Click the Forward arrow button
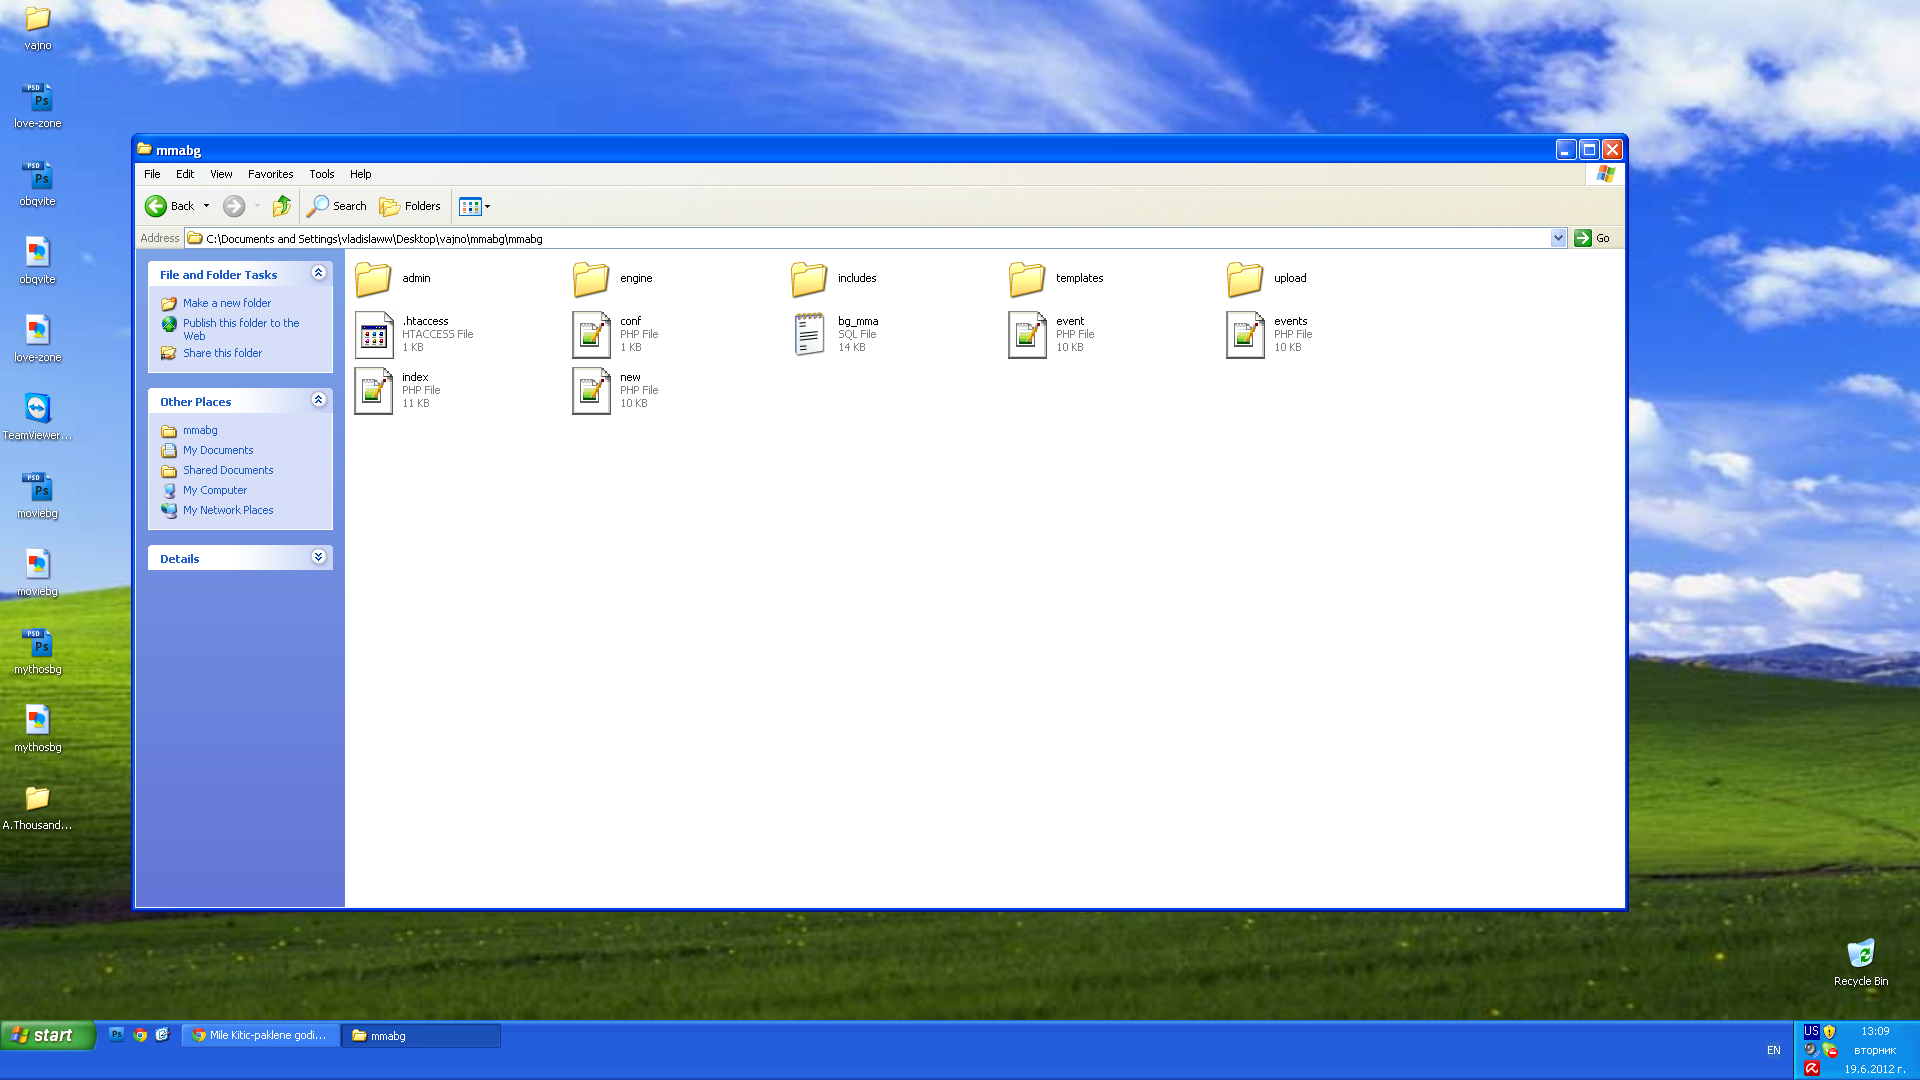1920x1080 pixels. coord(233,206)
